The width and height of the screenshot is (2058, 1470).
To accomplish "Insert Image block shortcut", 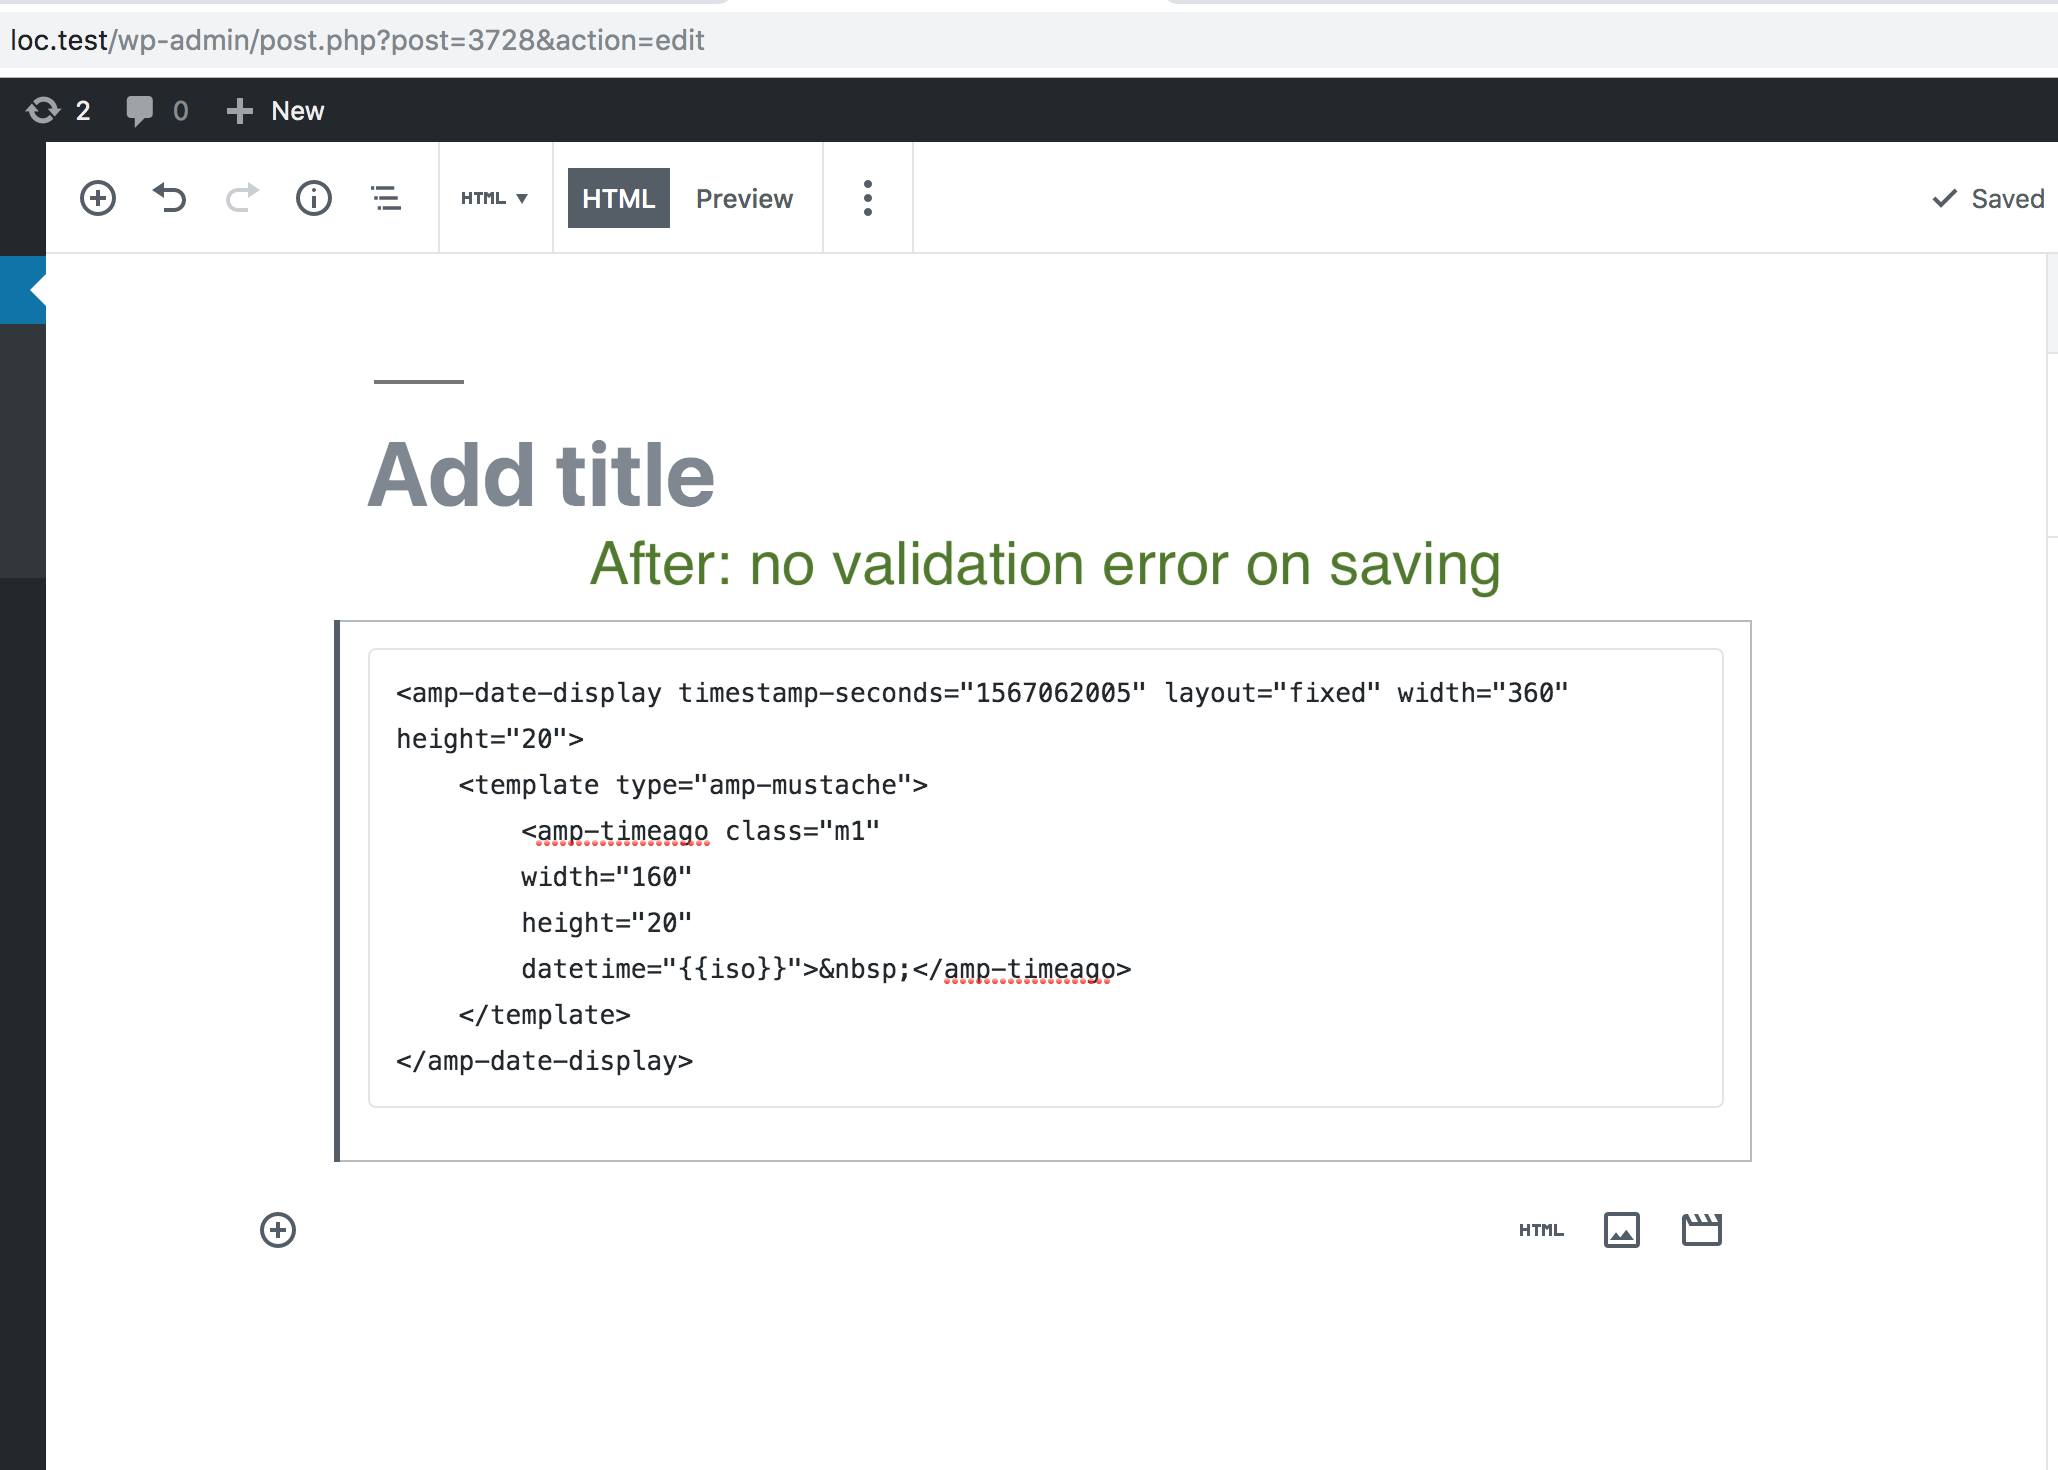I will [x=1621, y=1230].
